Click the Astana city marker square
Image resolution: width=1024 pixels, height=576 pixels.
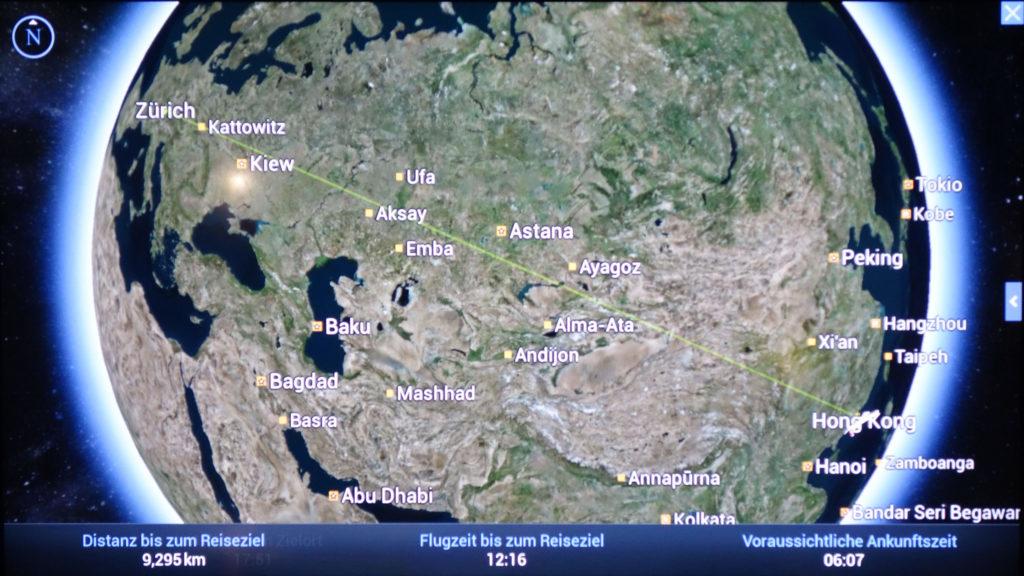[x=502, y=231]
